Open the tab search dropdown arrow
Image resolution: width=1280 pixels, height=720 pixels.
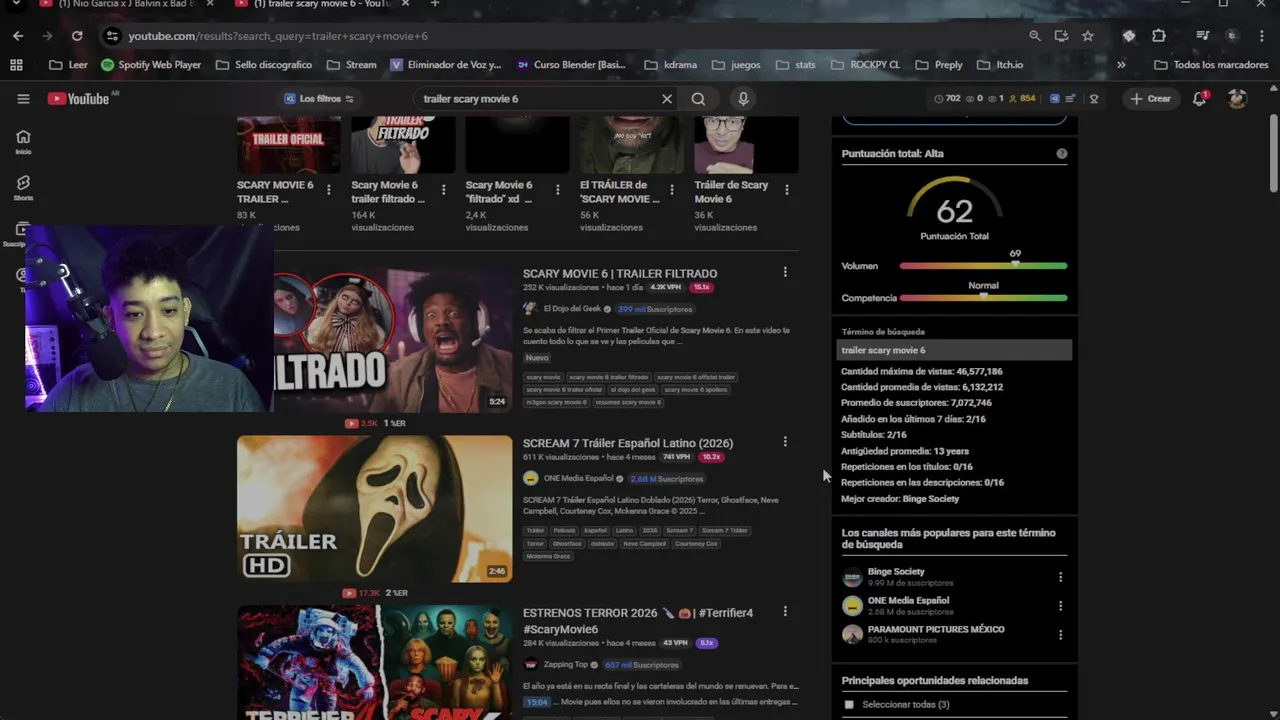16,4
